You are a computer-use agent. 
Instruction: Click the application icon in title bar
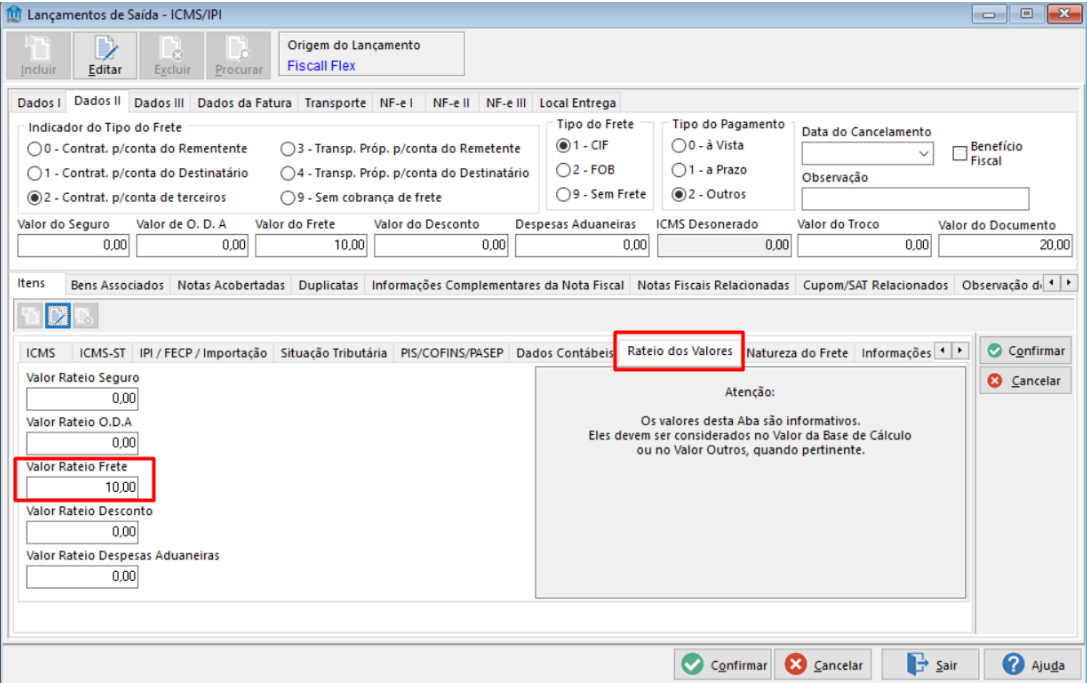click(x=14, y=14)
